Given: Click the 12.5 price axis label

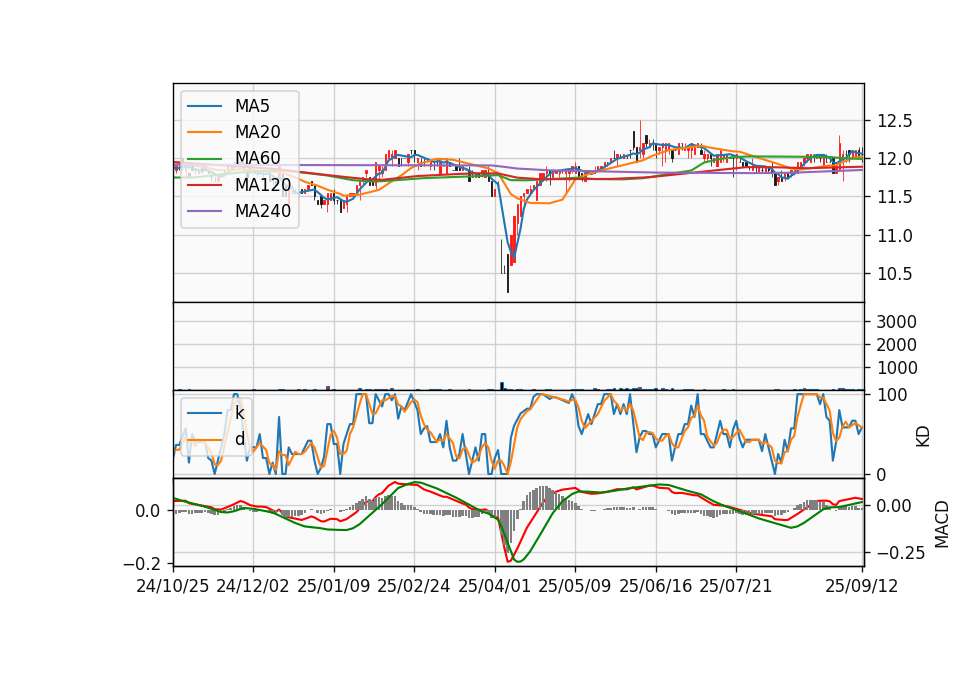Looking at the screenshot, I should (x=894, y=121).
